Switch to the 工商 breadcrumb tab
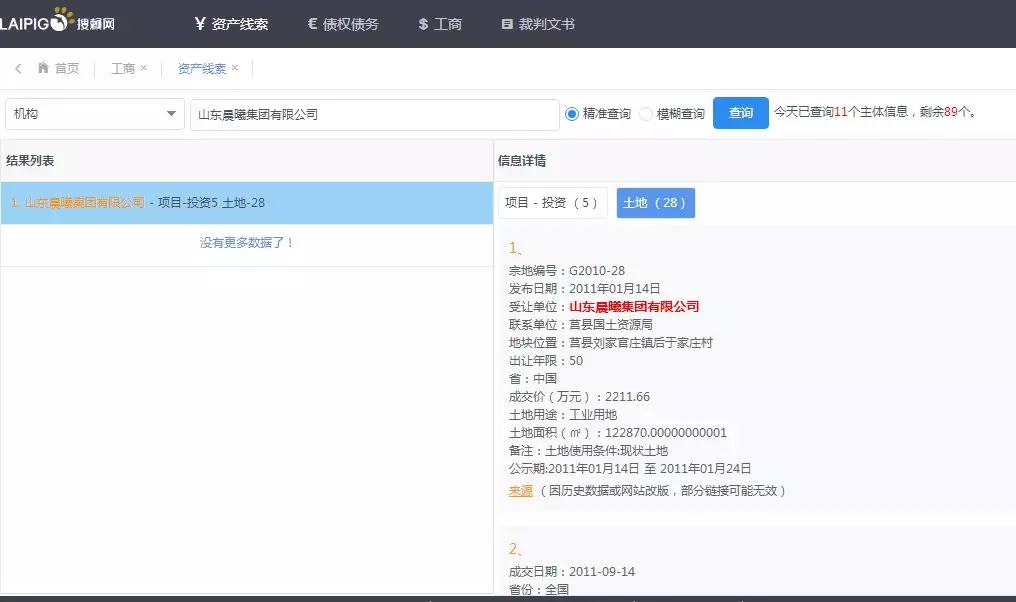1016x602 pixels. [x=122, y=68]
